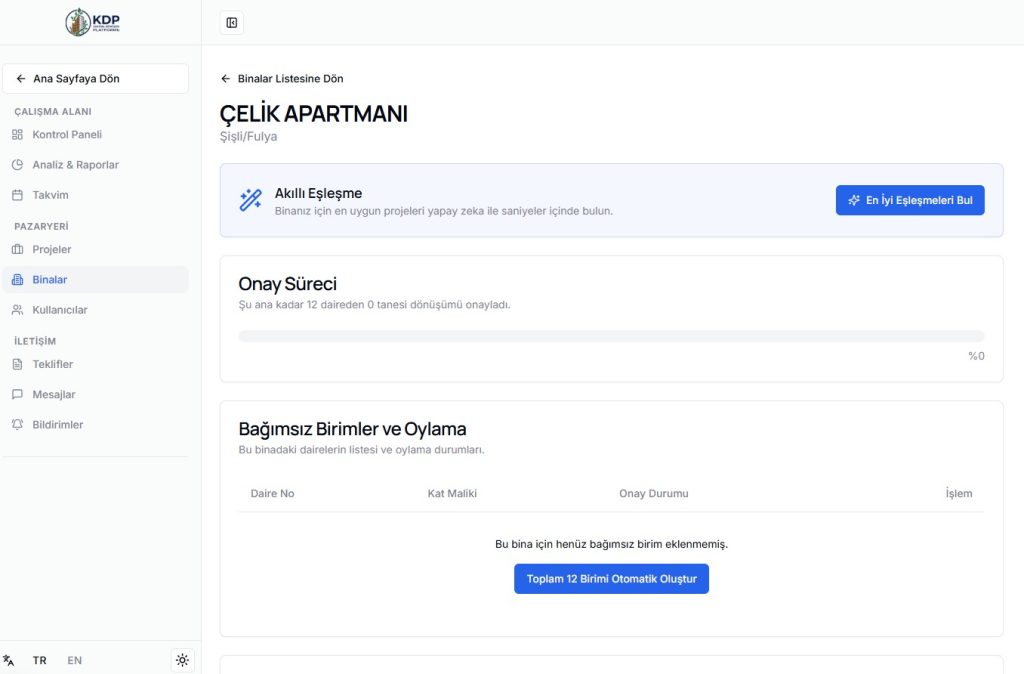Viewport: 1024px width, 674px height.
Task: Switch language to EN
Action: (75, 661)
